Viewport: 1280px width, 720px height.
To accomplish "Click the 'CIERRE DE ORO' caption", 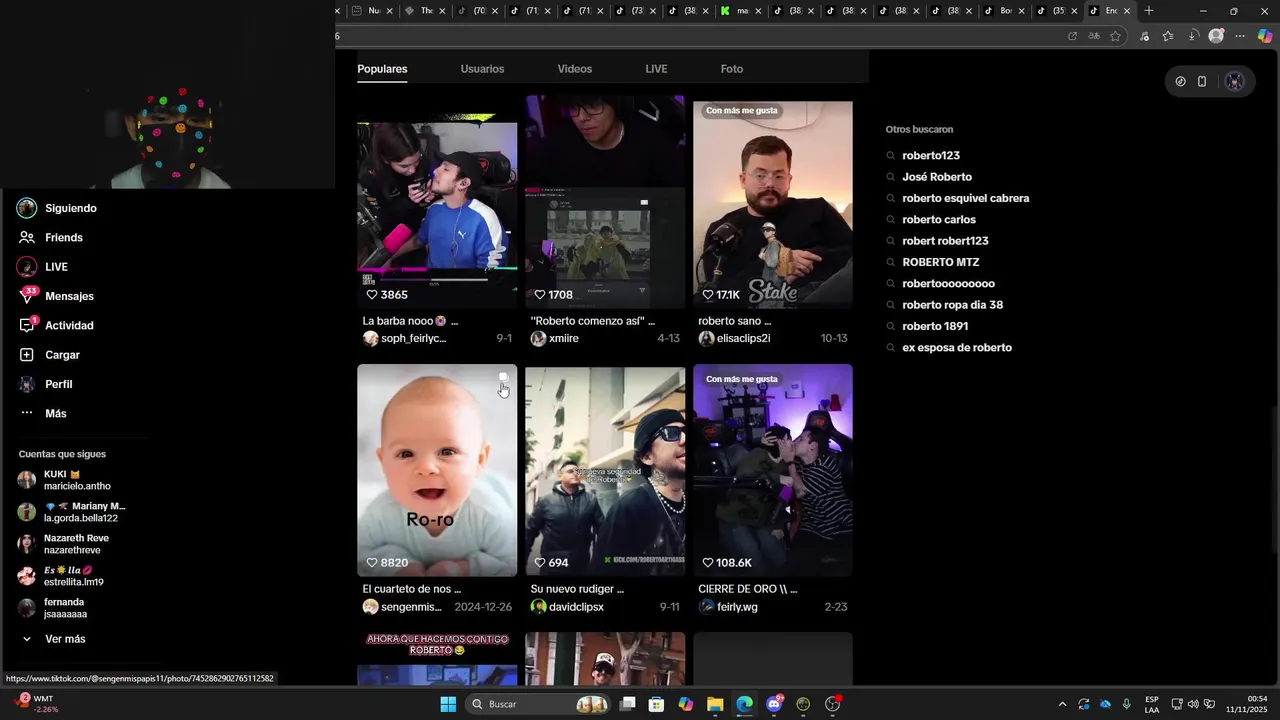I will (x=747, y=589).
